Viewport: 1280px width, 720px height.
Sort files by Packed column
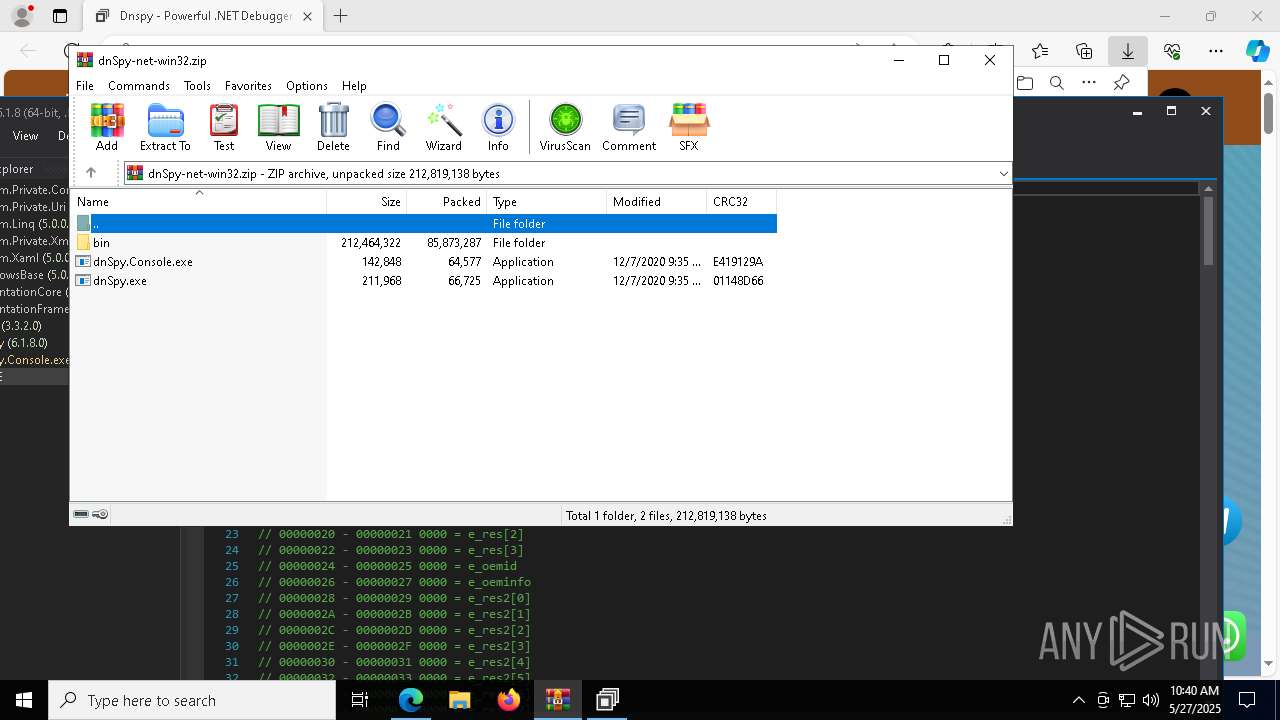tap(447, 202)
